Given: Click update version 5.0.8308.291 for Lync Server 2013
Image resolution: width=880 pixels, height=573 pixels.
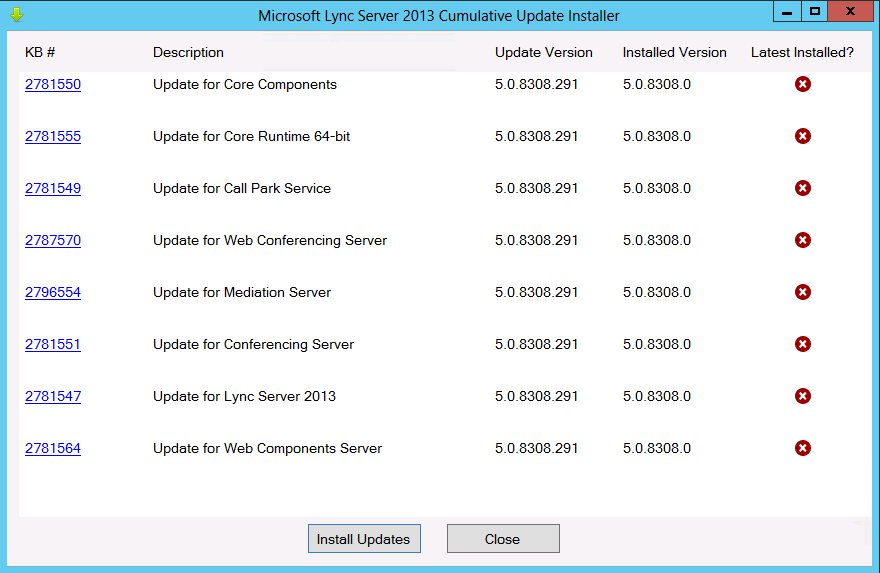Looking at the screenshot, I should click(536, 396).
